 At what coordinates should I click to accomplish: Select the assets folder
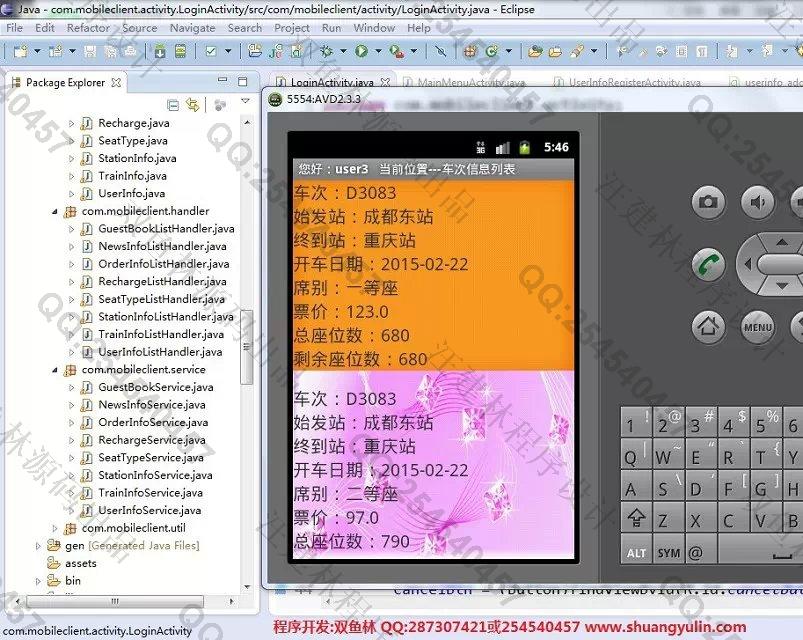tap(80, 563)
